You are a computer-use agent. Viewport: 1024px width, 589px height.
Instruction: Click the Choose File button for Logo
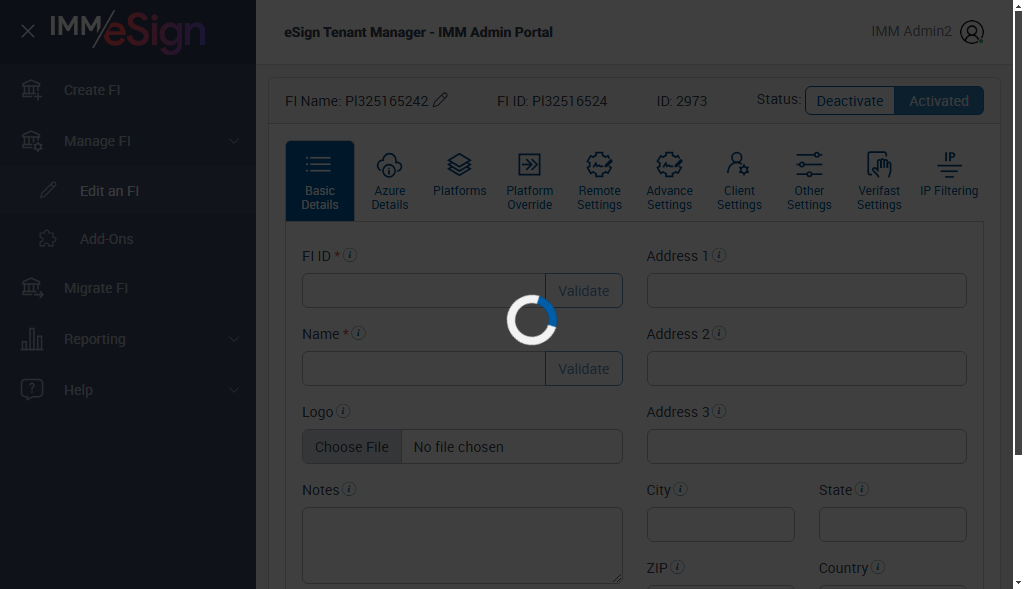click(x=351, y=447)
